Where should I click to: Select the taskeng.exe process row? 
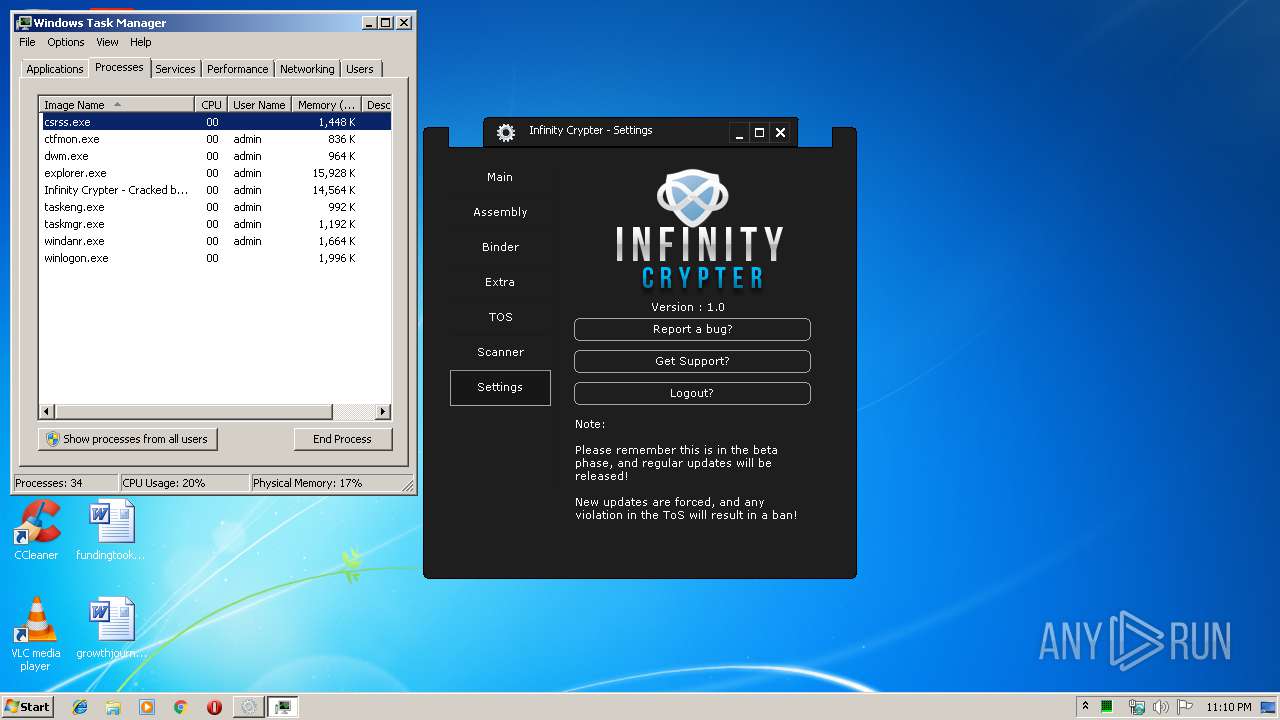coord(215,207)
